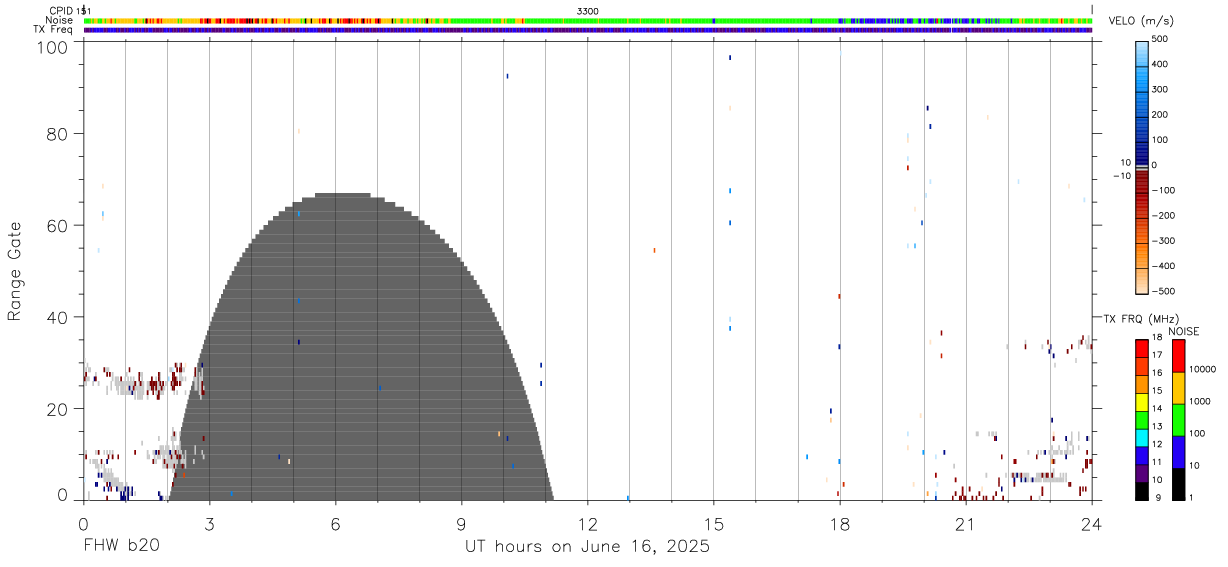Click the 1000 label on NOISE scale
1228x567 pixels.
click(x=1200, y=401)
